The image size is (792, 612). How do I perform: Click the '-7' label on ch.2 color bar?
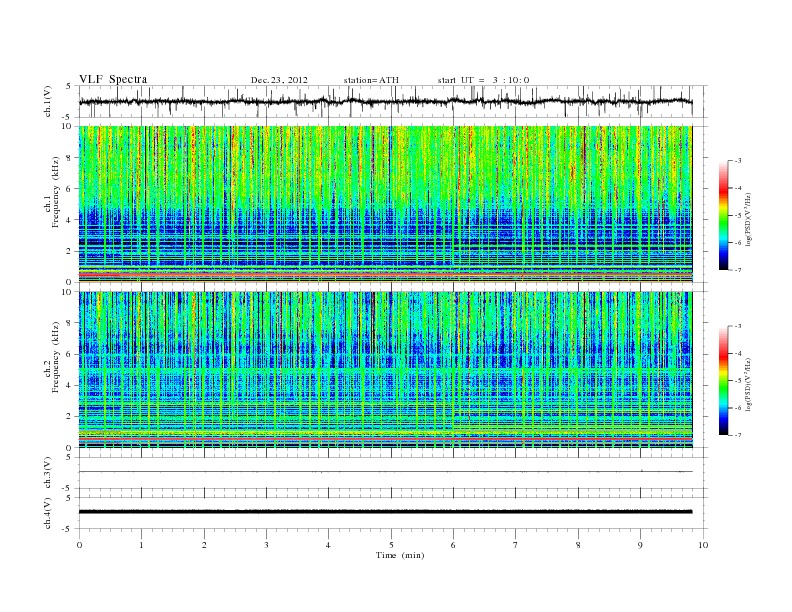[x=738, y=435]
